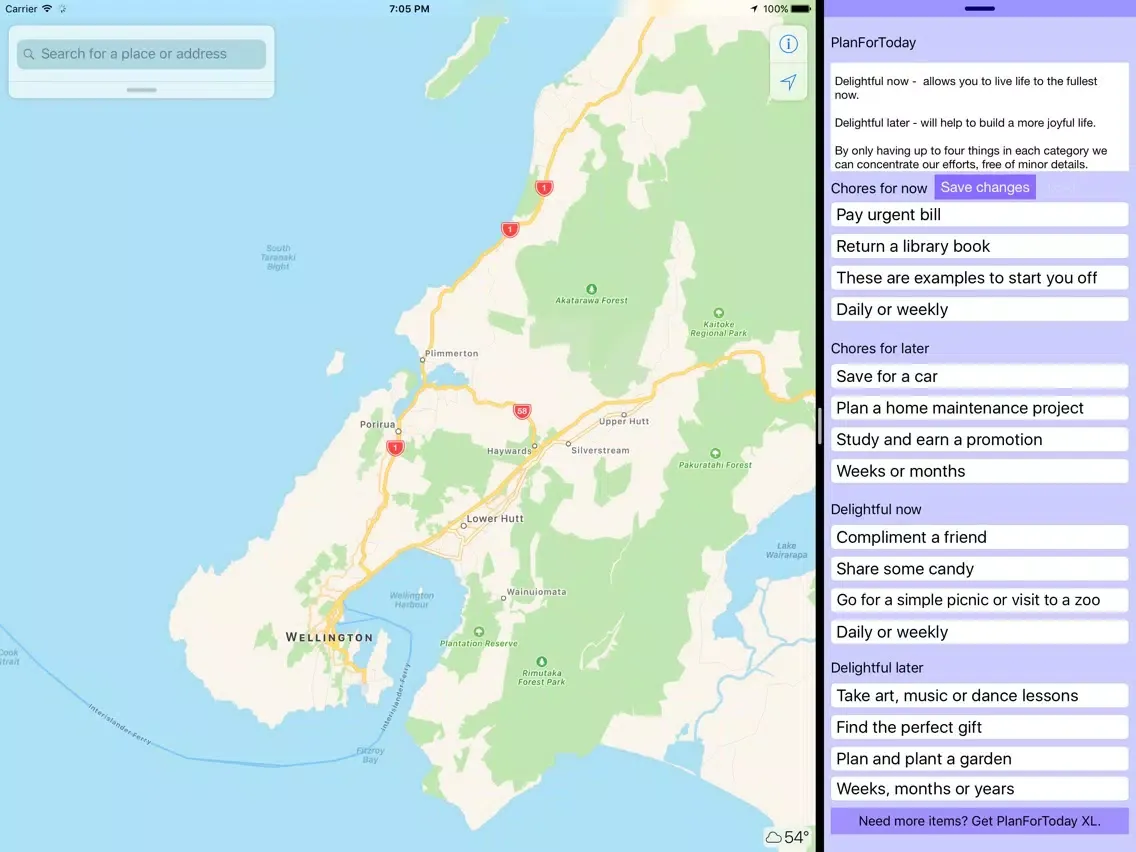Tap the Wellington Harbour label
The width and height of the screenshot is (1136, 852).
412,600
